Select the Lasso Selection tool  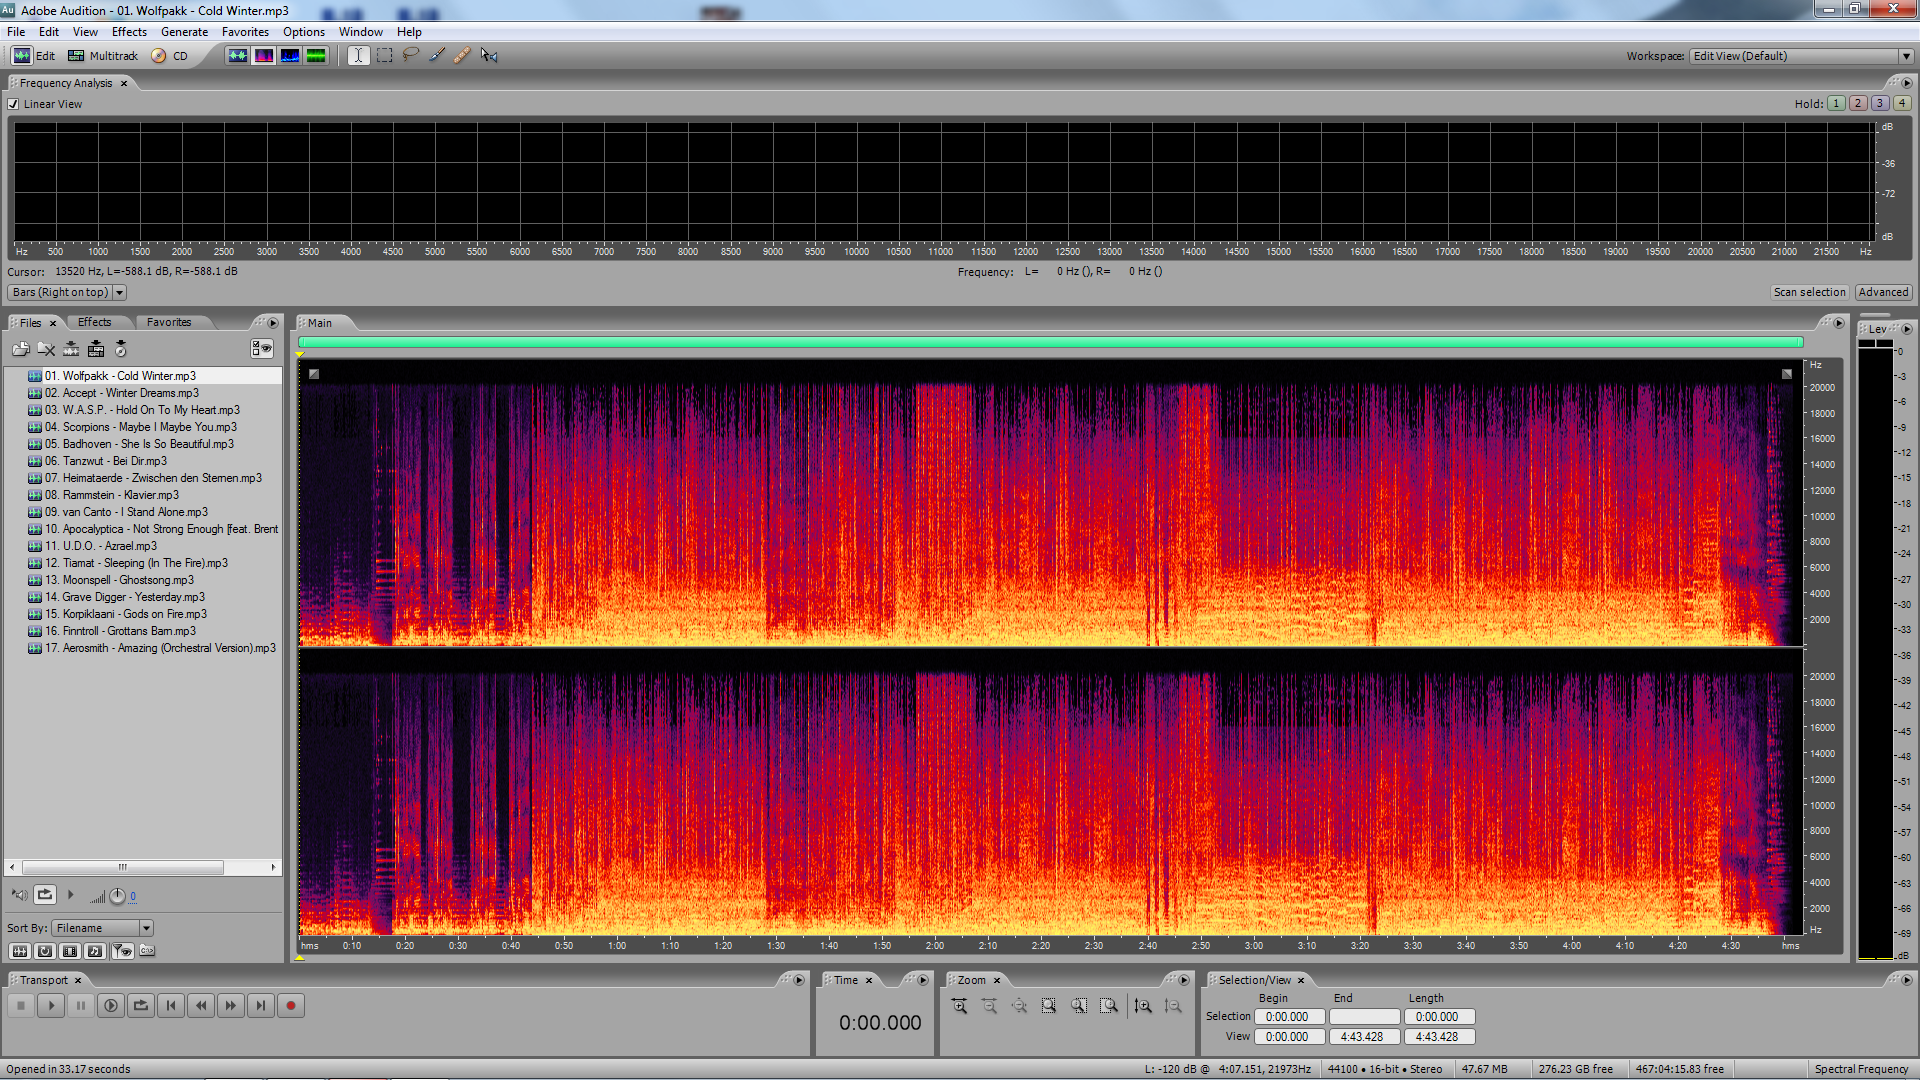click(410, 56)
